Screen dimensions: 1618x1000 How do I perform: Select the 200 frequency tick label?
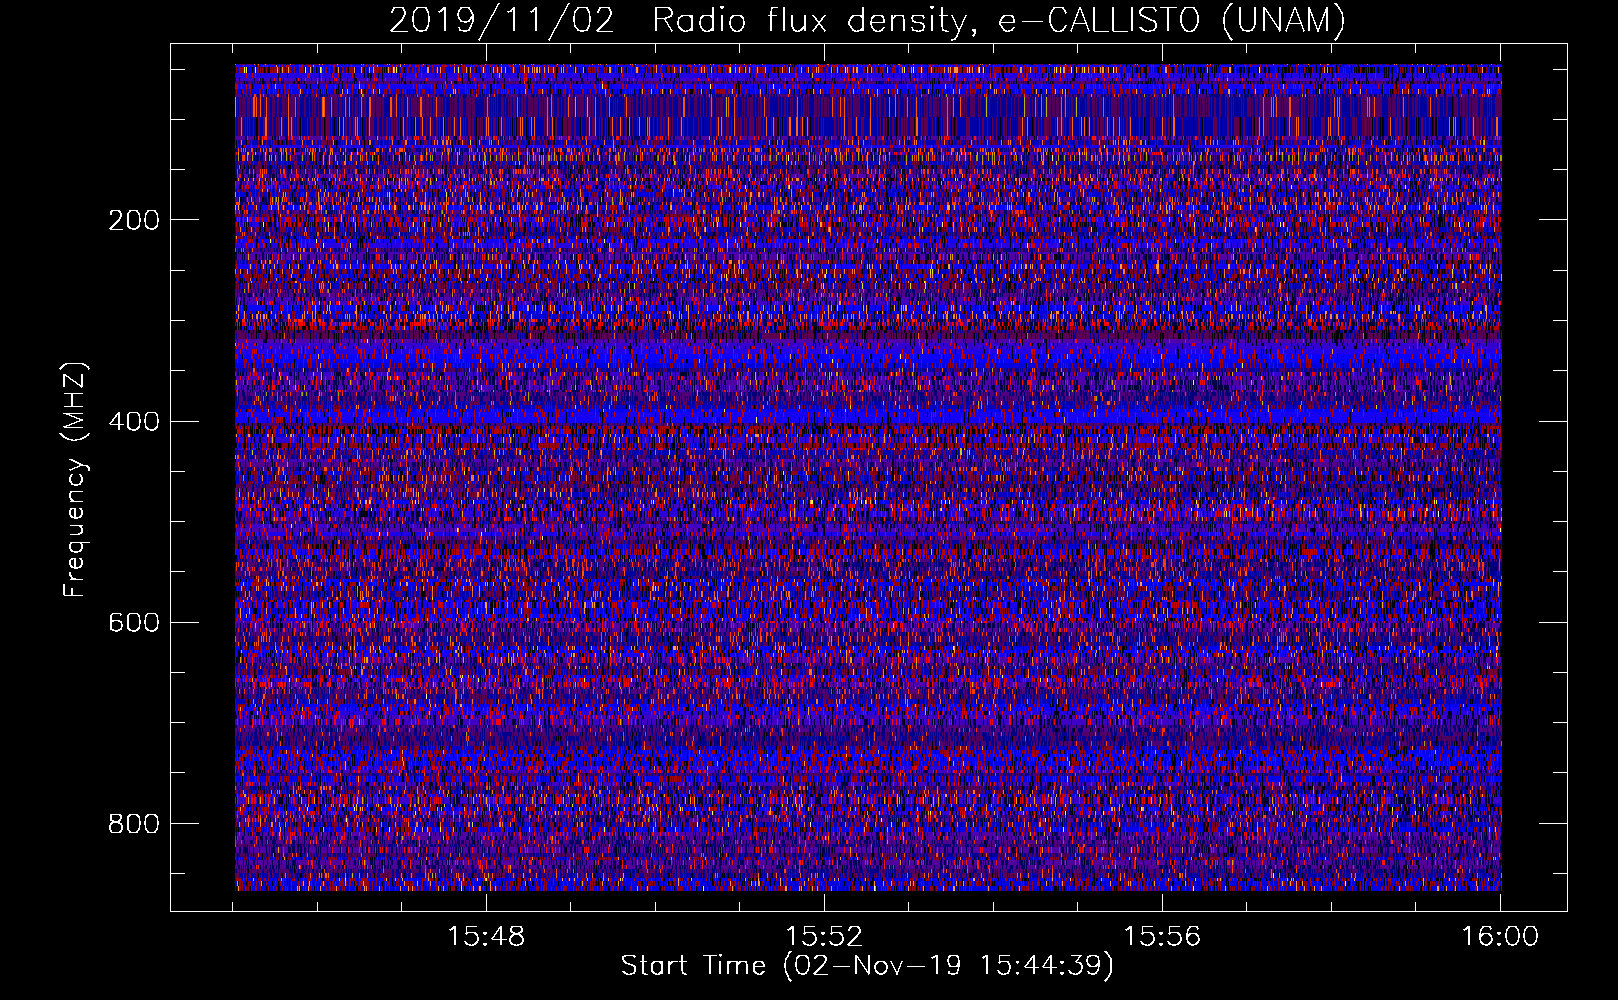(133, 220)
